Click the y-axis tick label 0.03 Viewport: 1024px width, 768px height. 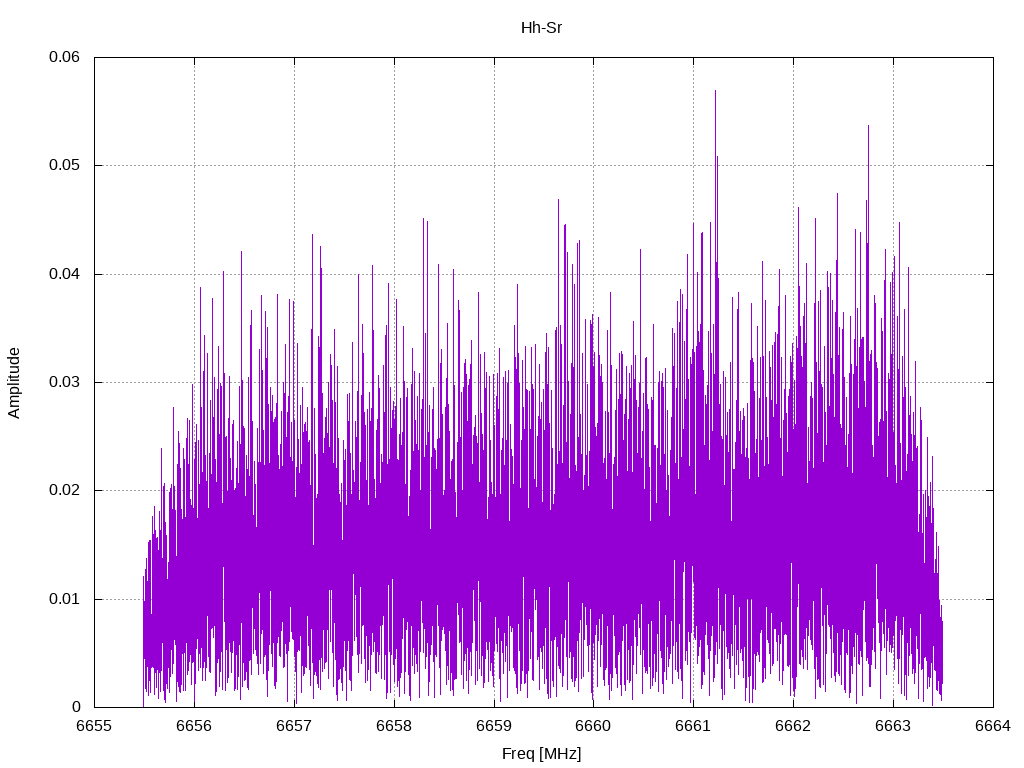(64, 382)
